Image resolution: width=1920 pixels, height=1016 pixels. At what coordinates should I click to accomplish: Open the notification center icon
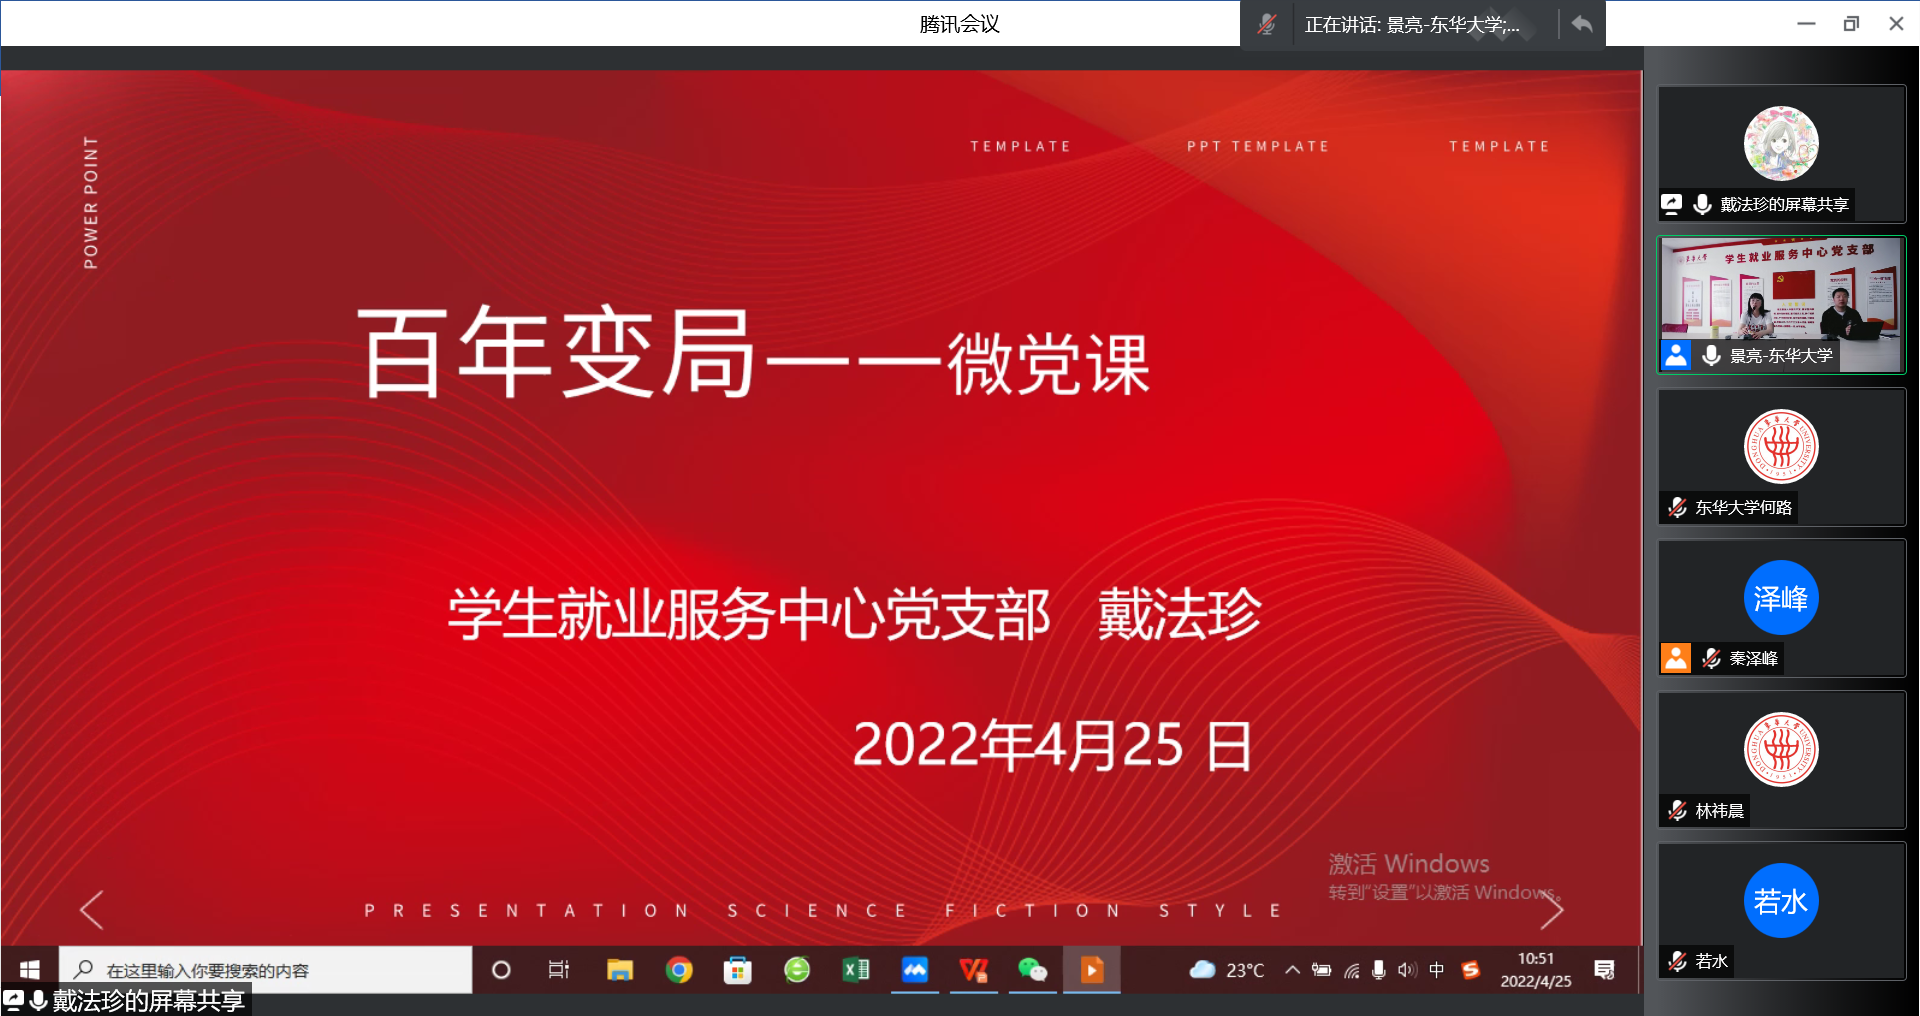click(x=1605, y=969)
